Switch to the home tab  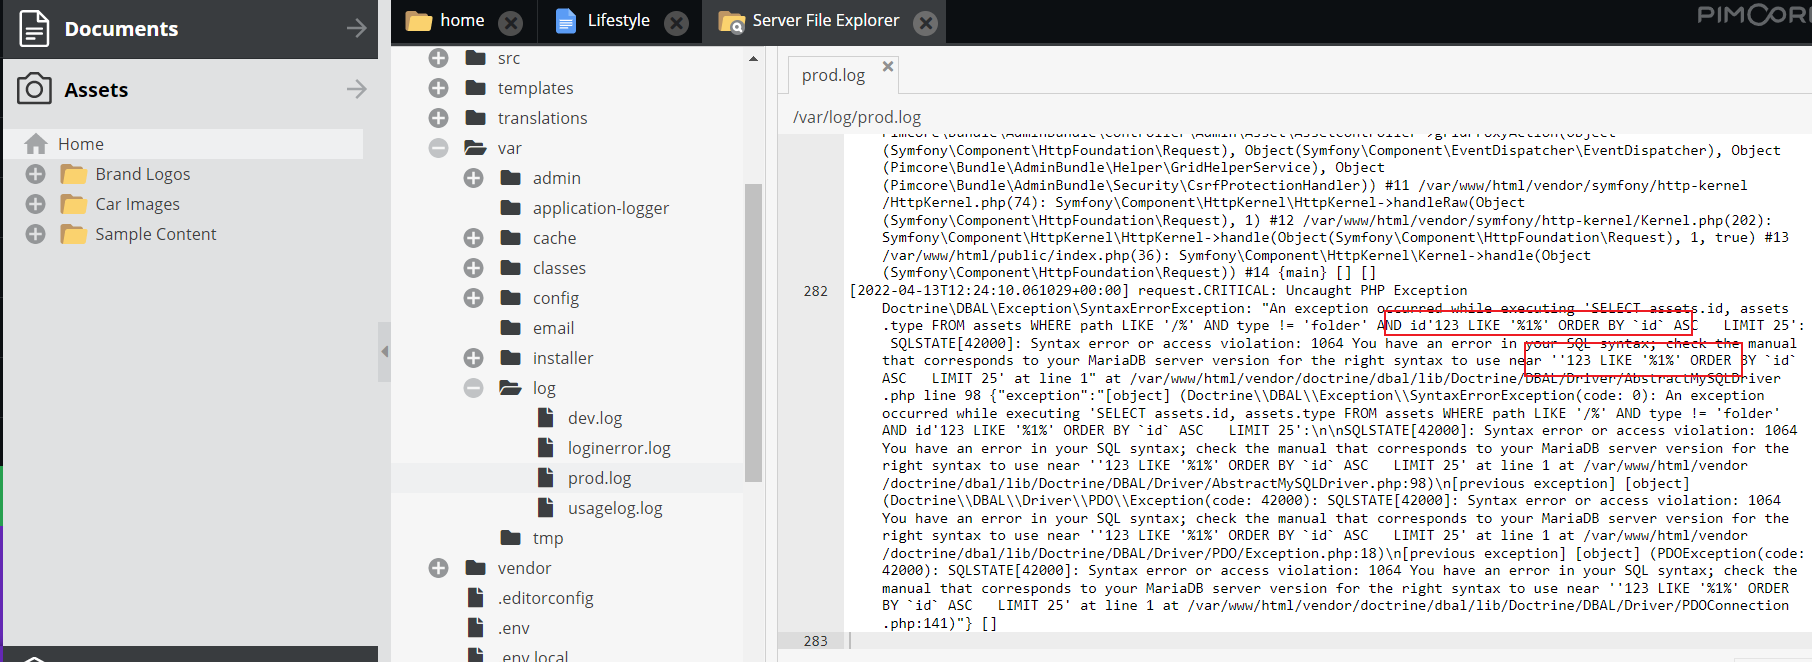[x=462, y=20]
